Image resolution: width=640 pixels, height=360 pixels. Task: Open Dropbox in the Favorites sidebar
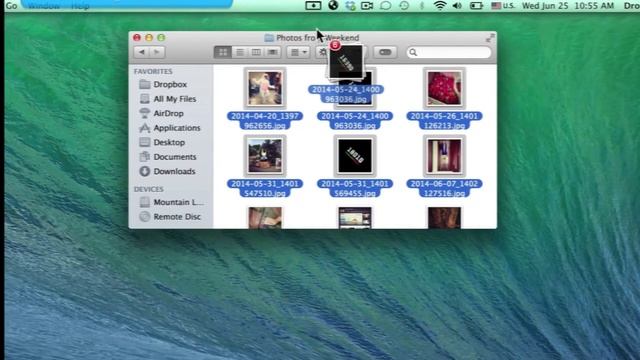coord(171,84)
